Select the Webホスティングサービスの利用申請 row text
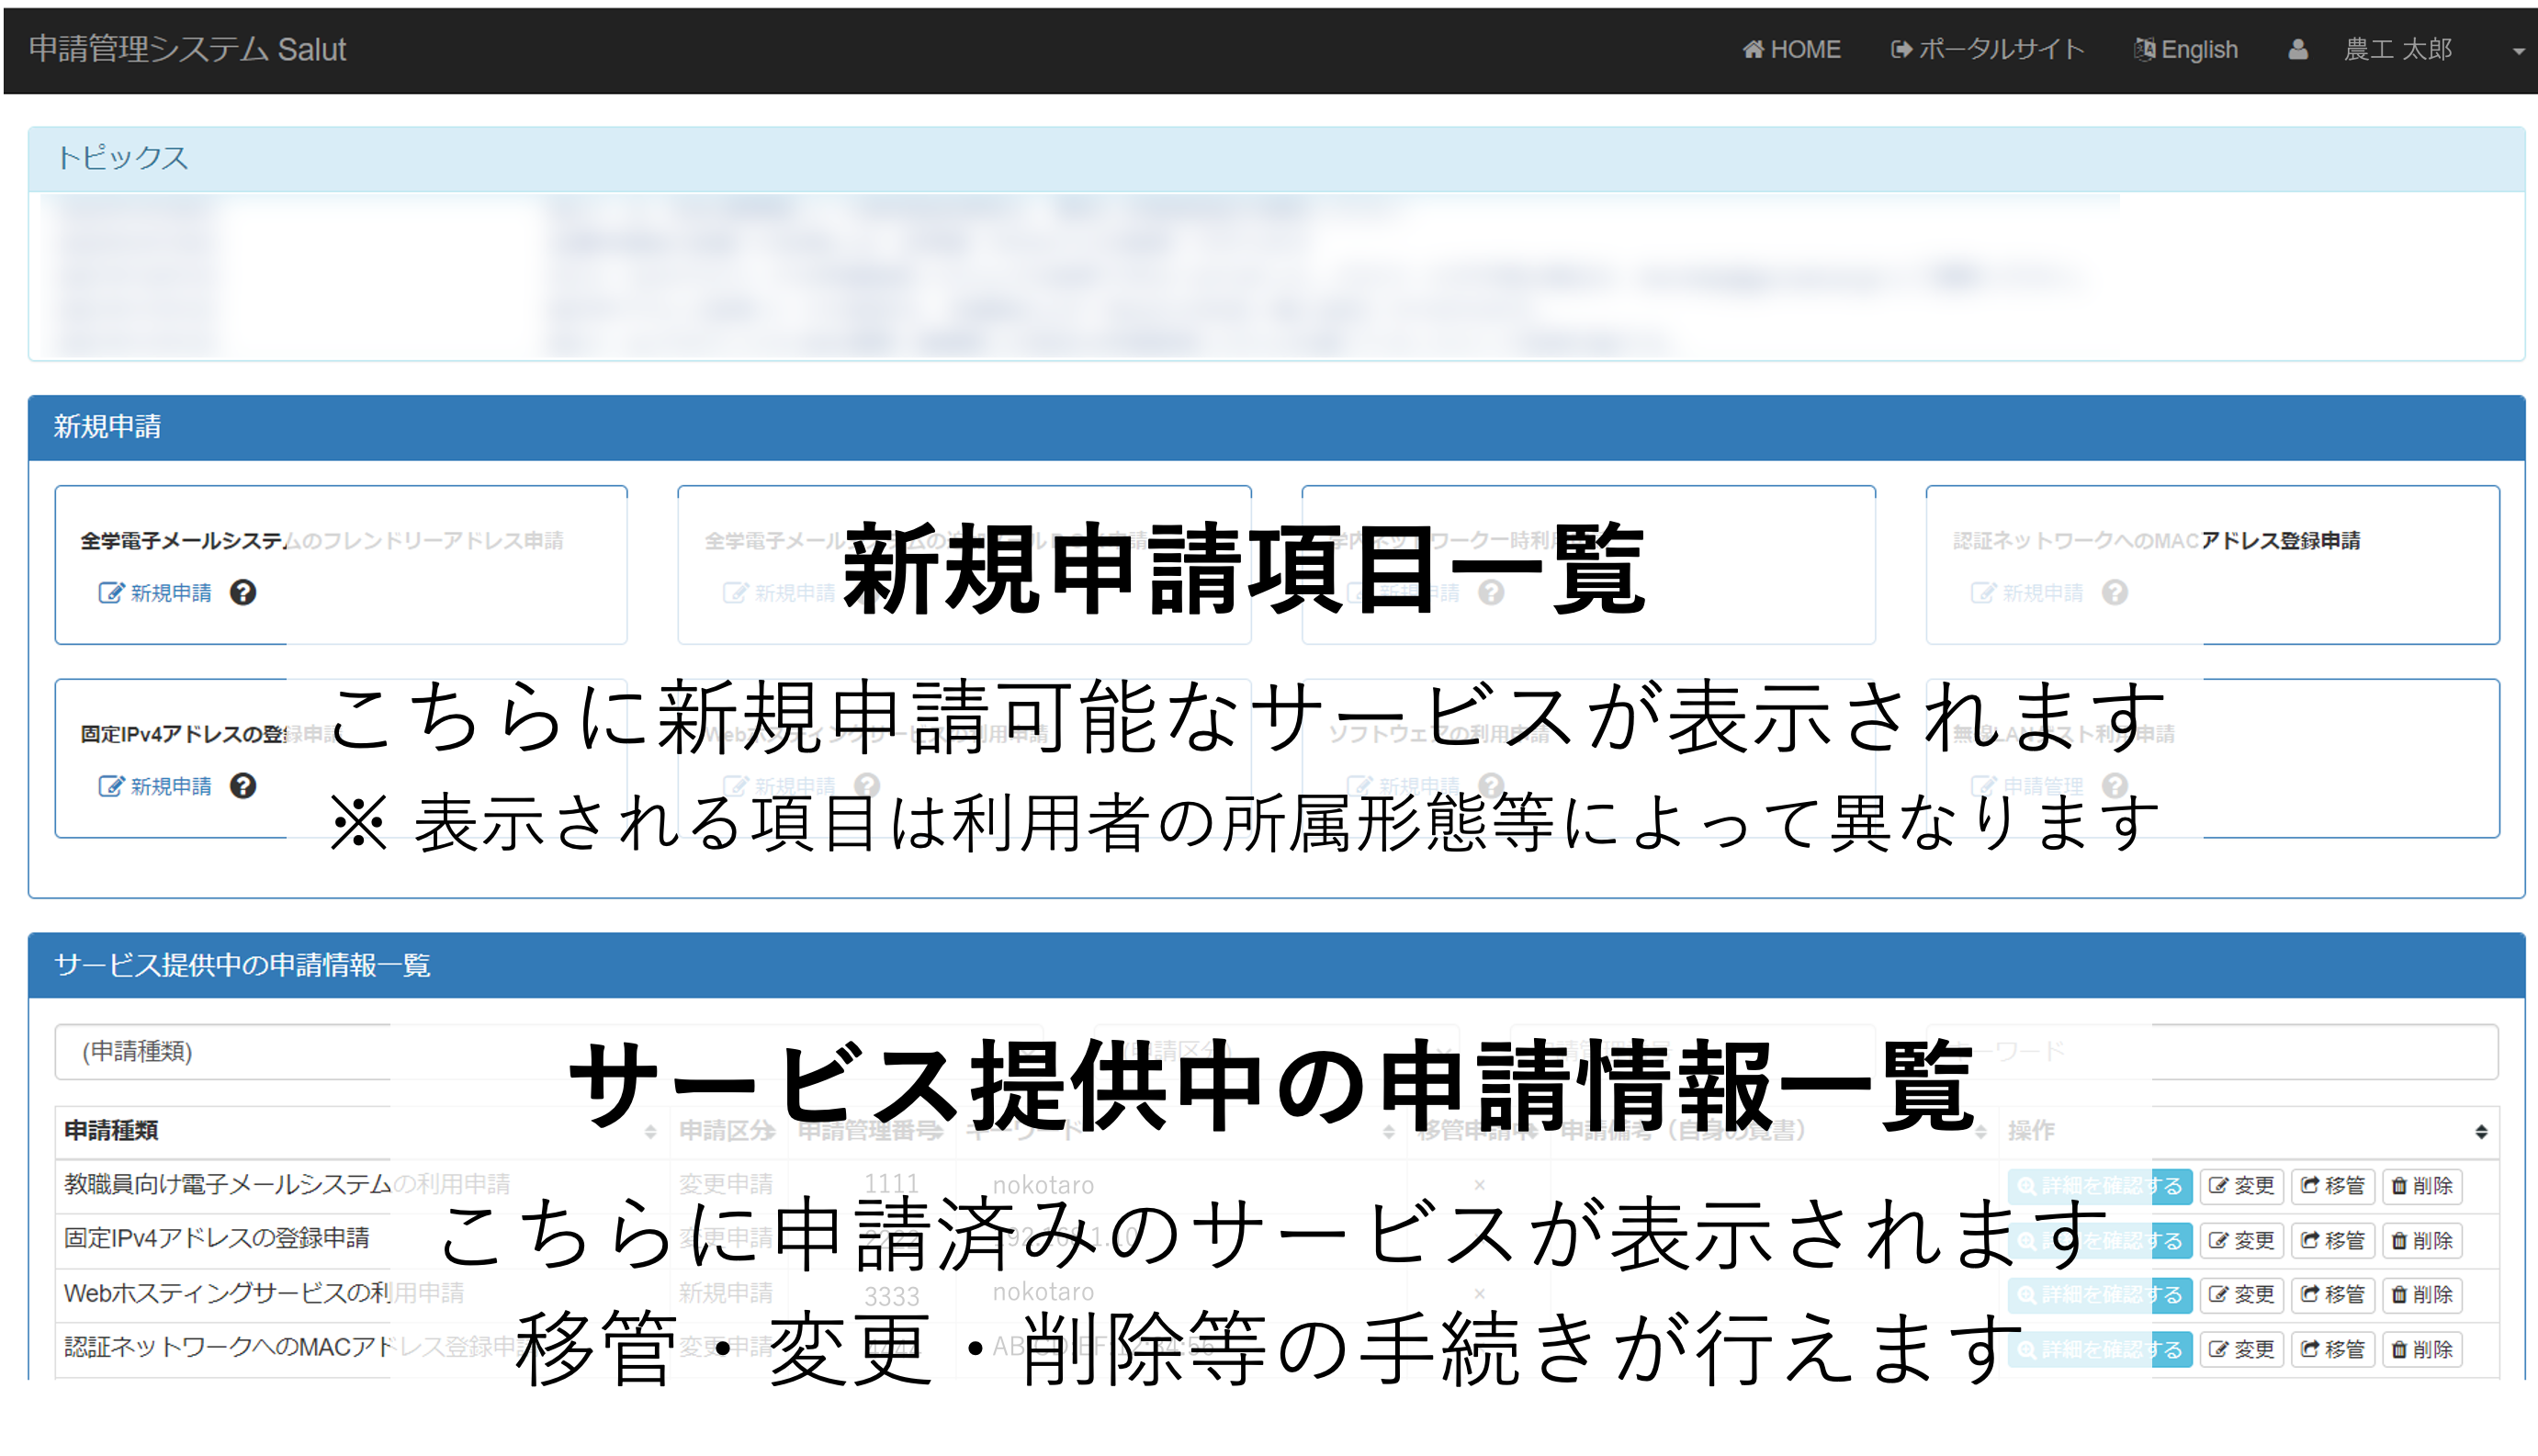The height and width of the screenshot is (1456, 2538). click(x=264, y=1293)
